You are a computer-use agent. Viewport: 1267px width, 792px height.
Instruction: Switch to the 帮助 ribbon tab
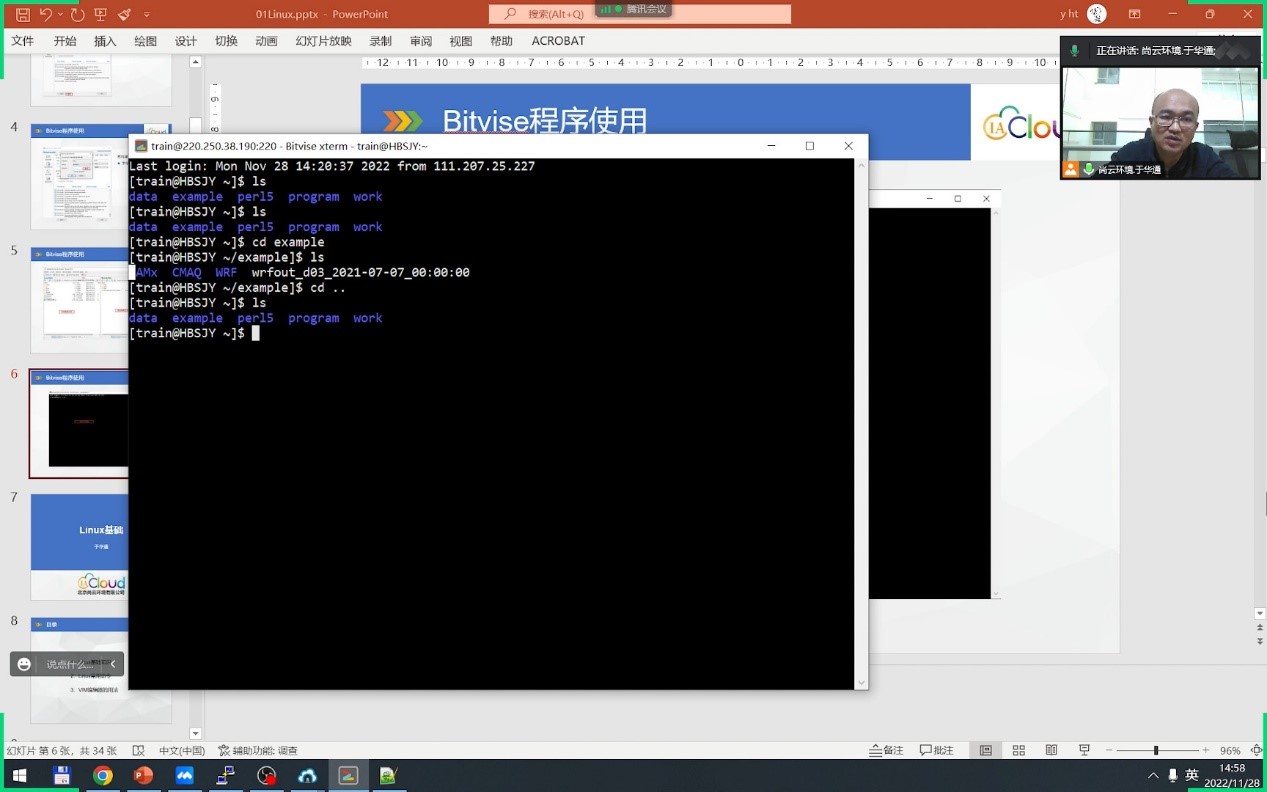coord(501,41)
